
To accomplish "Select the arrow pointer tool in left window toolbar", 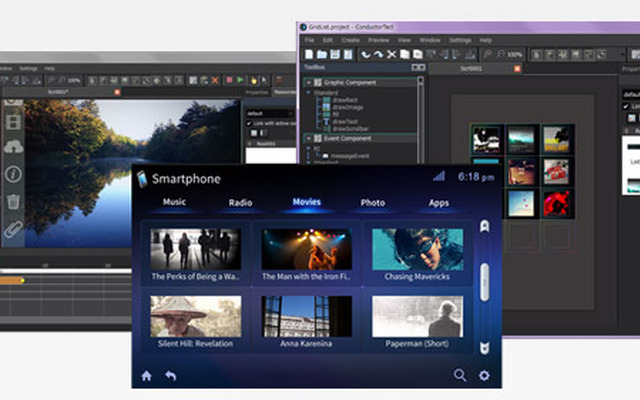I will [264, 80].
